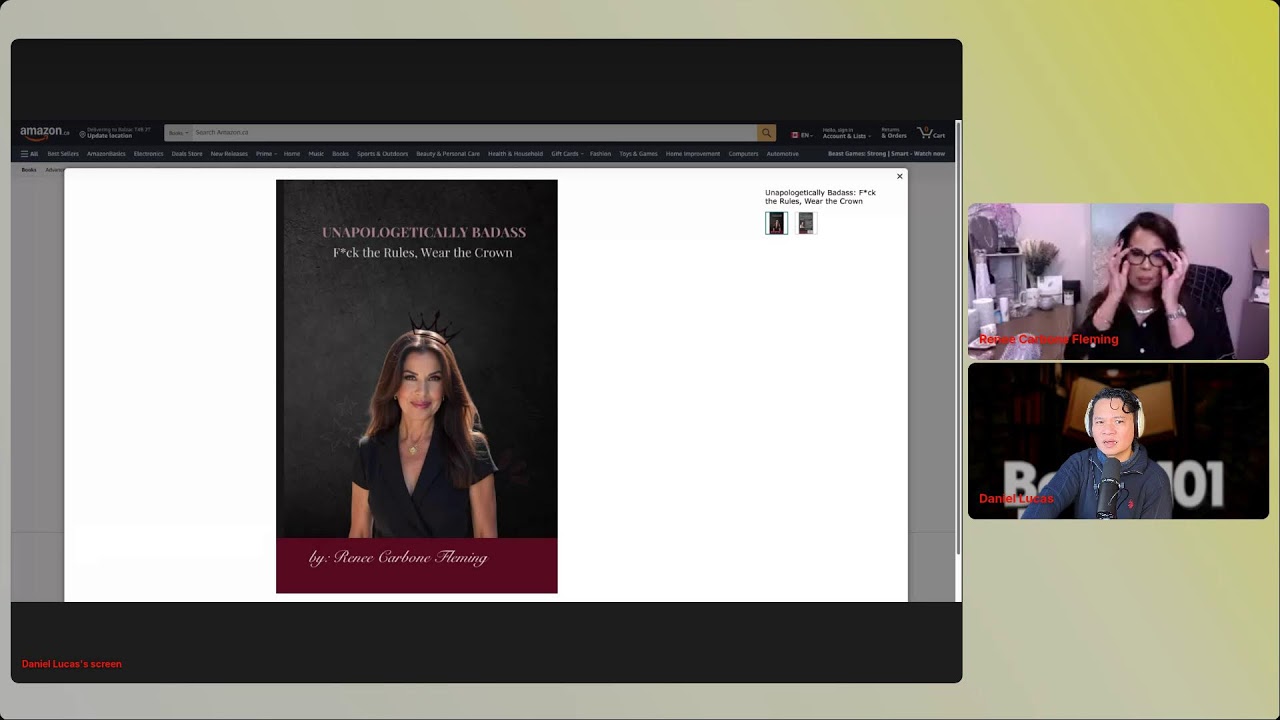Open Fashion nav item
The height and width of the screenshot is (720, 1280).
coord(600,154)
